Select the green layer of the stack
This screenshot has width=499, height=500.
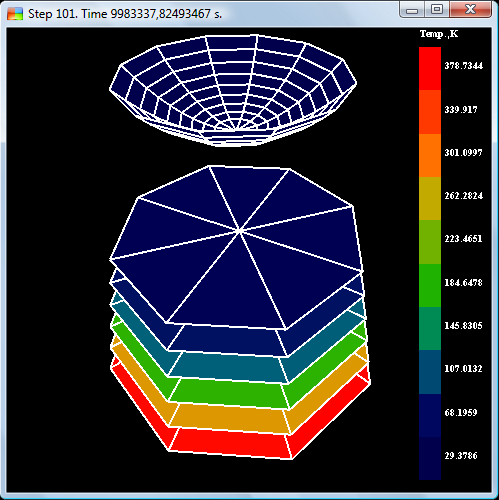[230, 394]
